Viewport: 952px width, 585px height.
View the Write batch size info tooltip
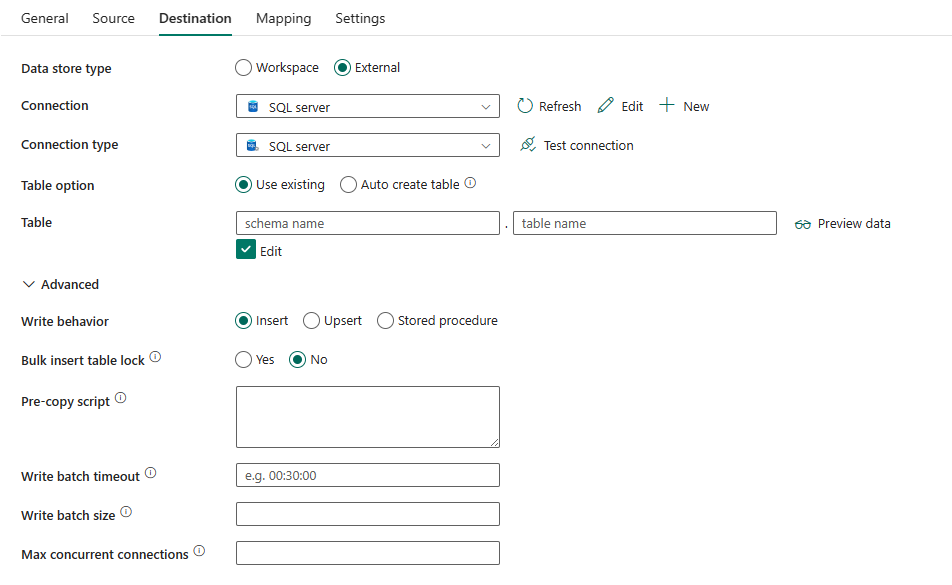126,510
